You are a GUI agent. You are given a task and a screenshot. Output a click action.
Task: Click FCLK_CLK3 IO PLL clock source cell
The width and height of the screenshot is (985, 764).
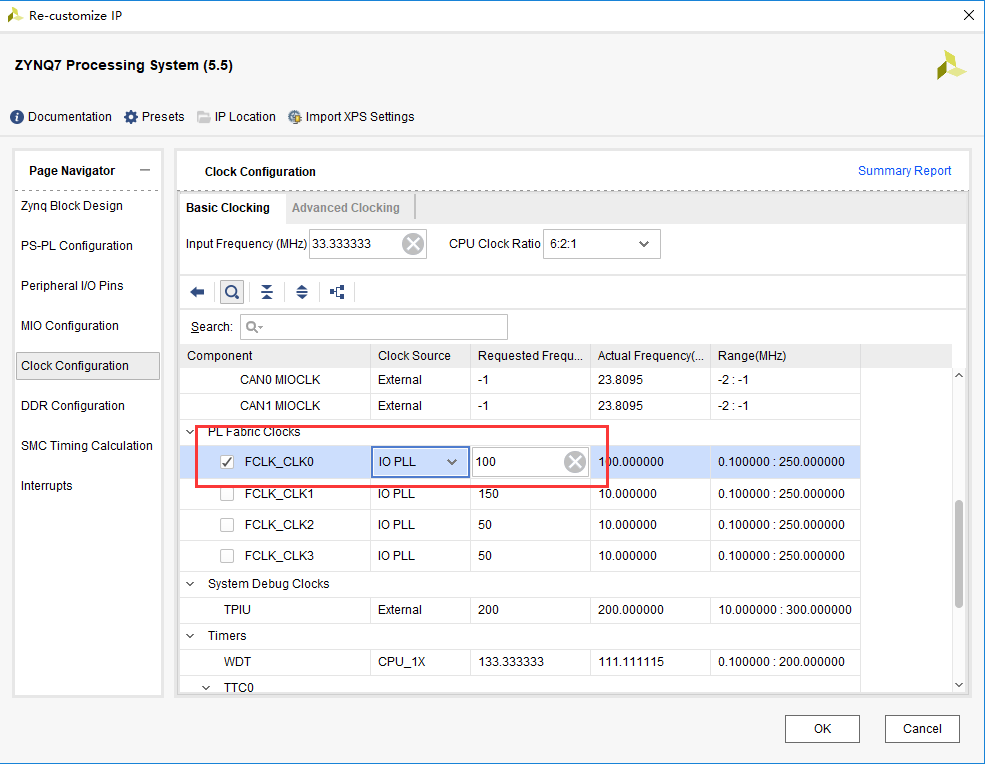coord(420,556)
